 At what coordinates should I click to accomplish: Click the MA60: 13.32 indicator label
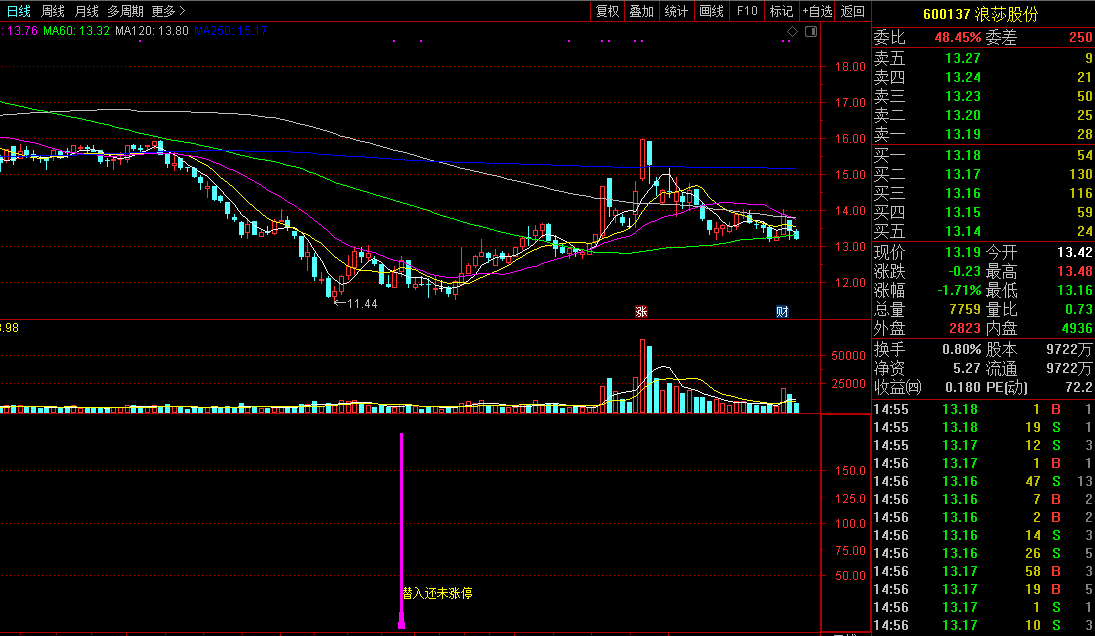[x=76, y=31]
